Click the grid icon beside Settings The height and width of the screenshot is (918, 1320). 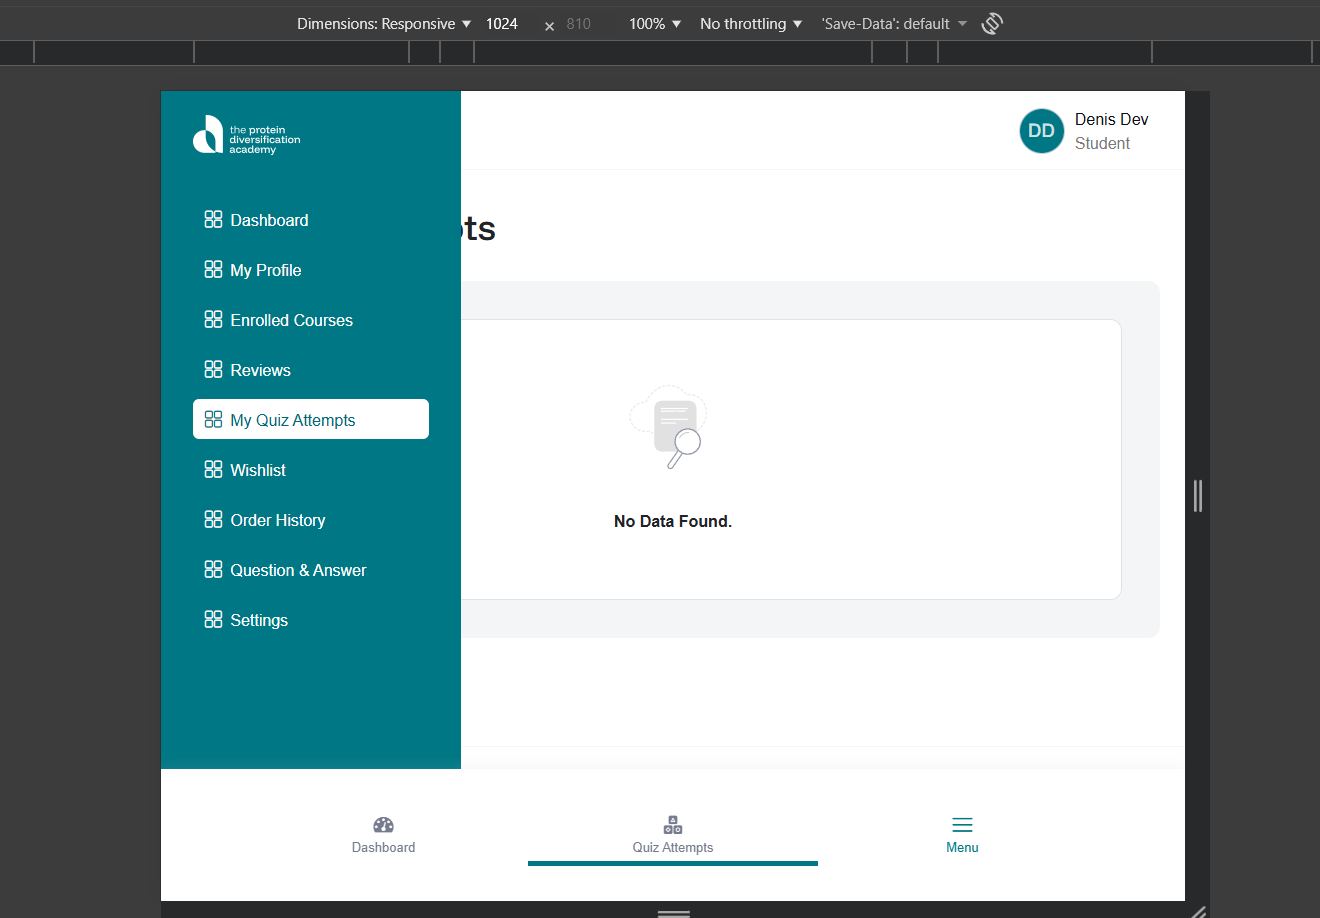point(213,619)
